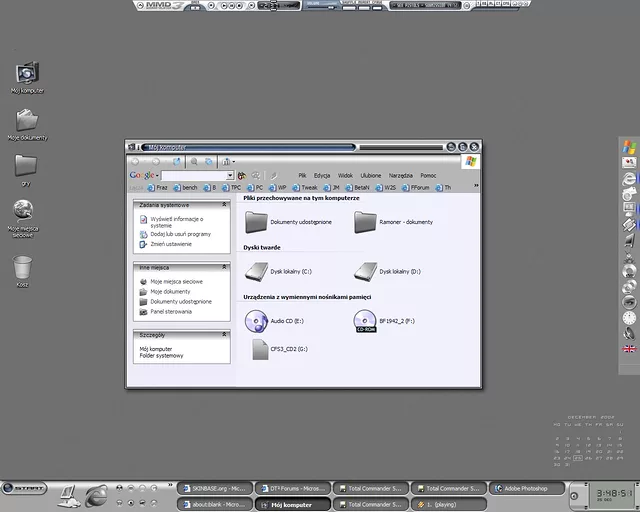Collapse the Inne miejsca panel
Viewport: 640px width, 512px height.
[x=223, y=267]
